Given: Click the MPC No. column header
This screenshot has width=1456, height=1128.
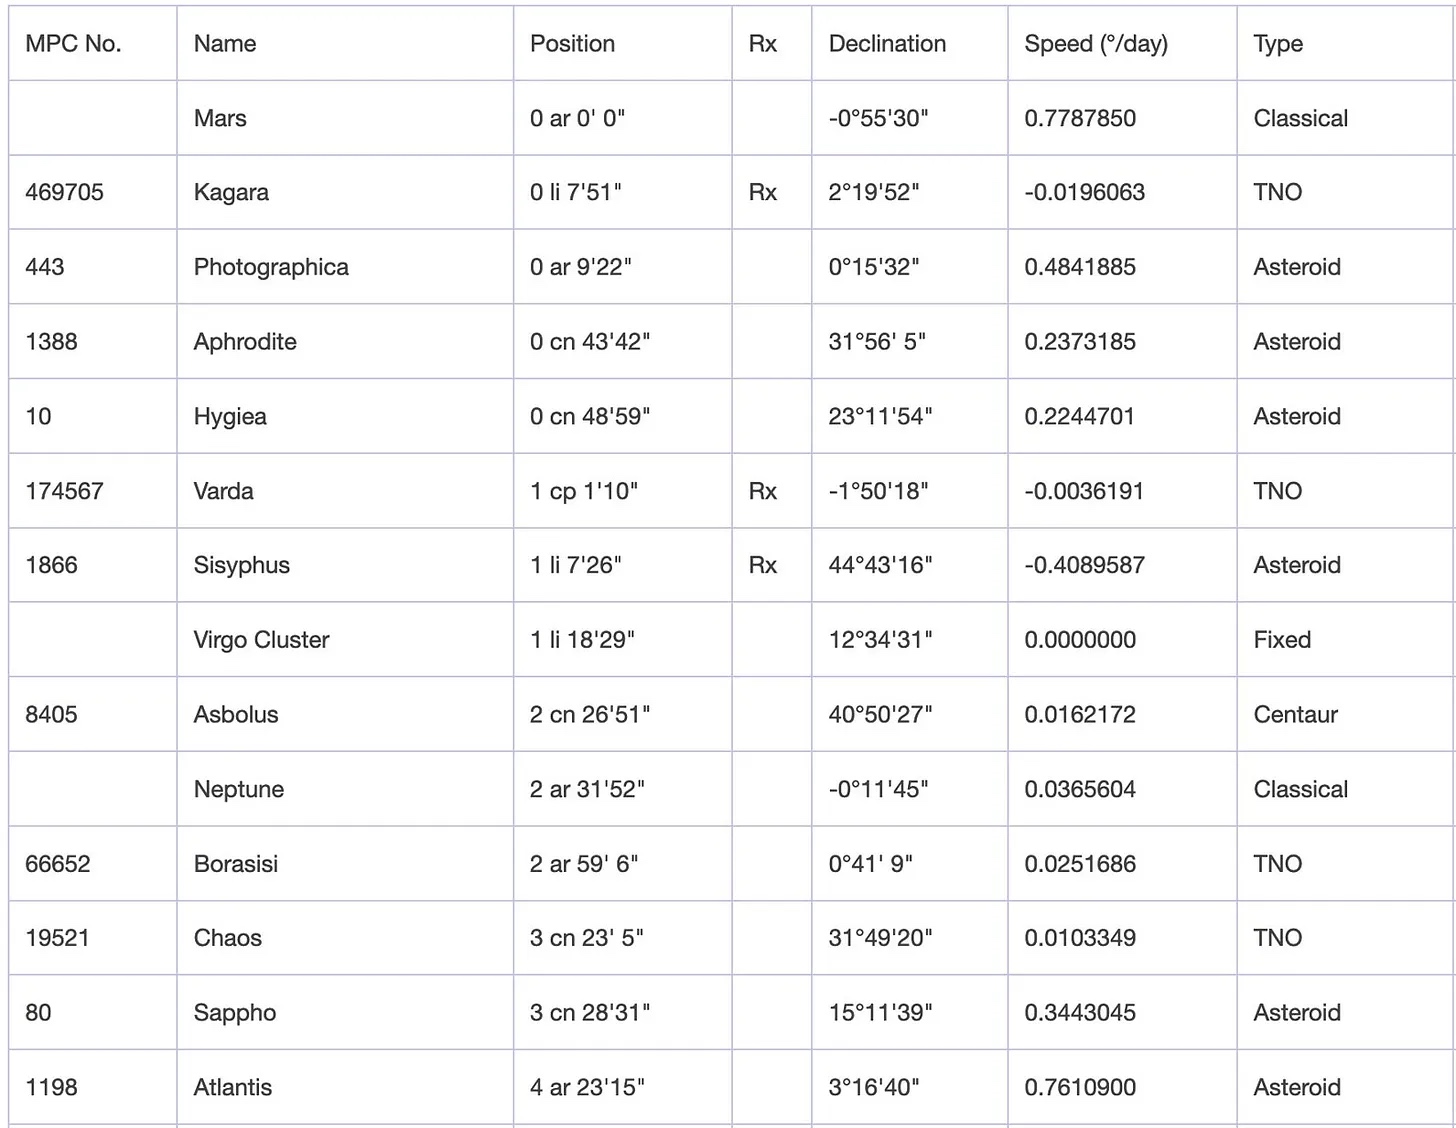Looking at the screenshot, I should click(x=73, y=44).
